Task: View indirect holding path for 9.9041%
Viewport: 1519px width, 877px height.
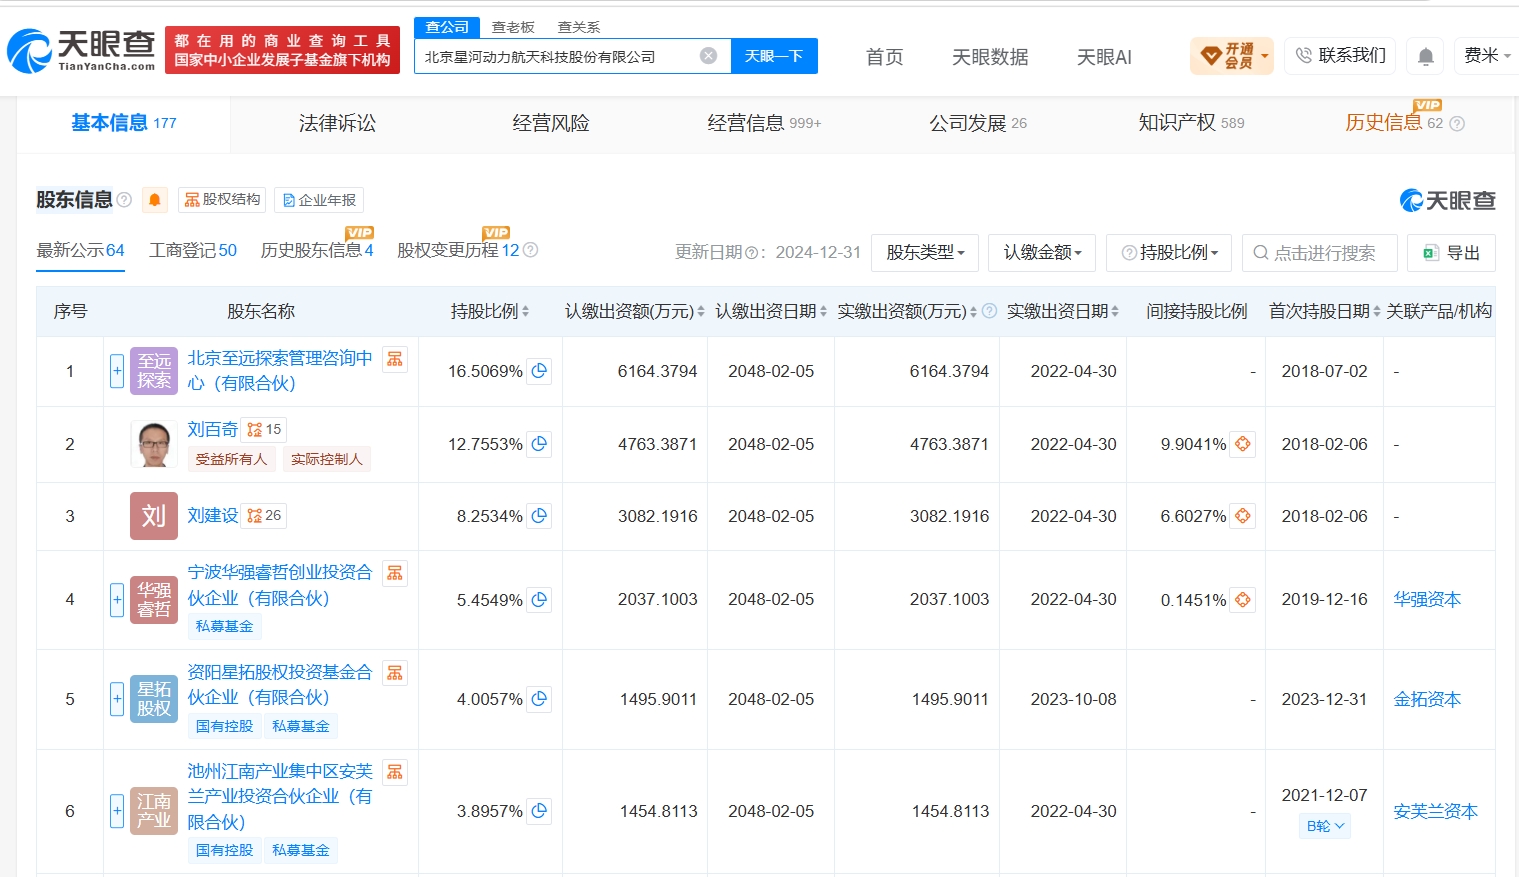Action: coord(1243,444)
